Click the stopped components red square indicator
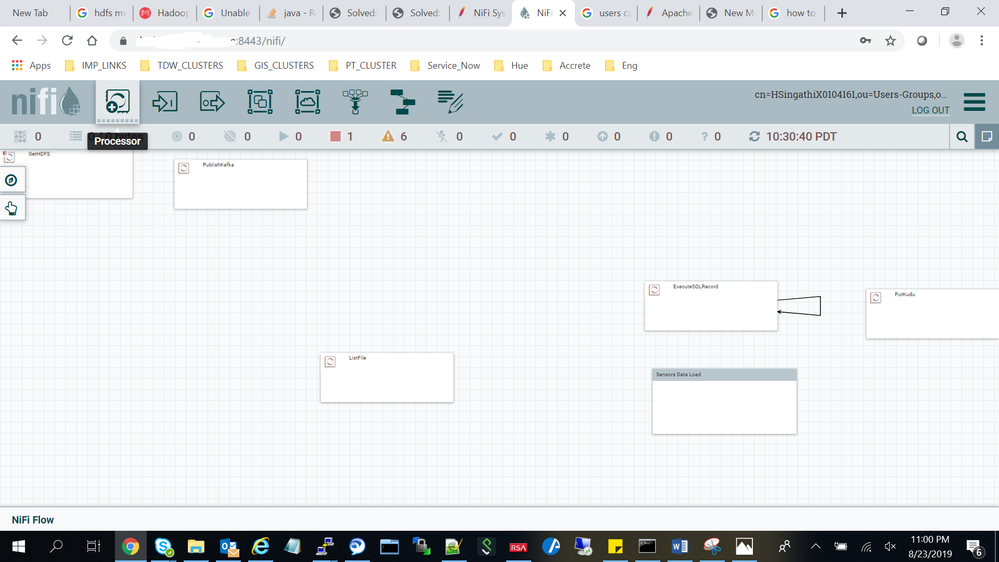 point(335,136)
